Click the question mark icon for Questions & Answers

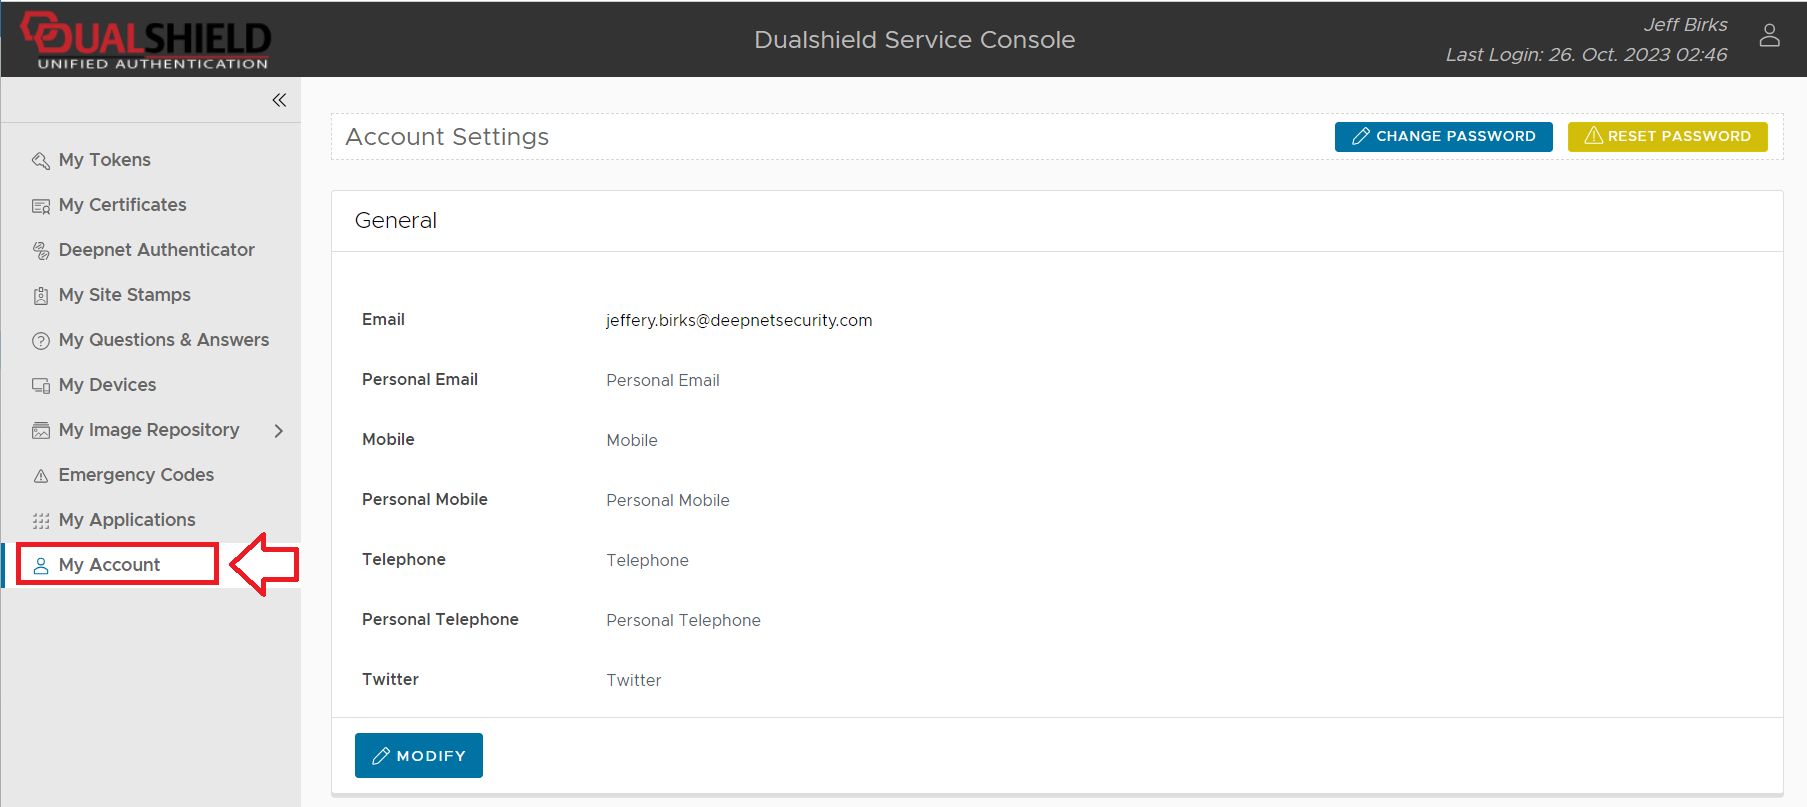pyautogui.click(x=41, y=341)
